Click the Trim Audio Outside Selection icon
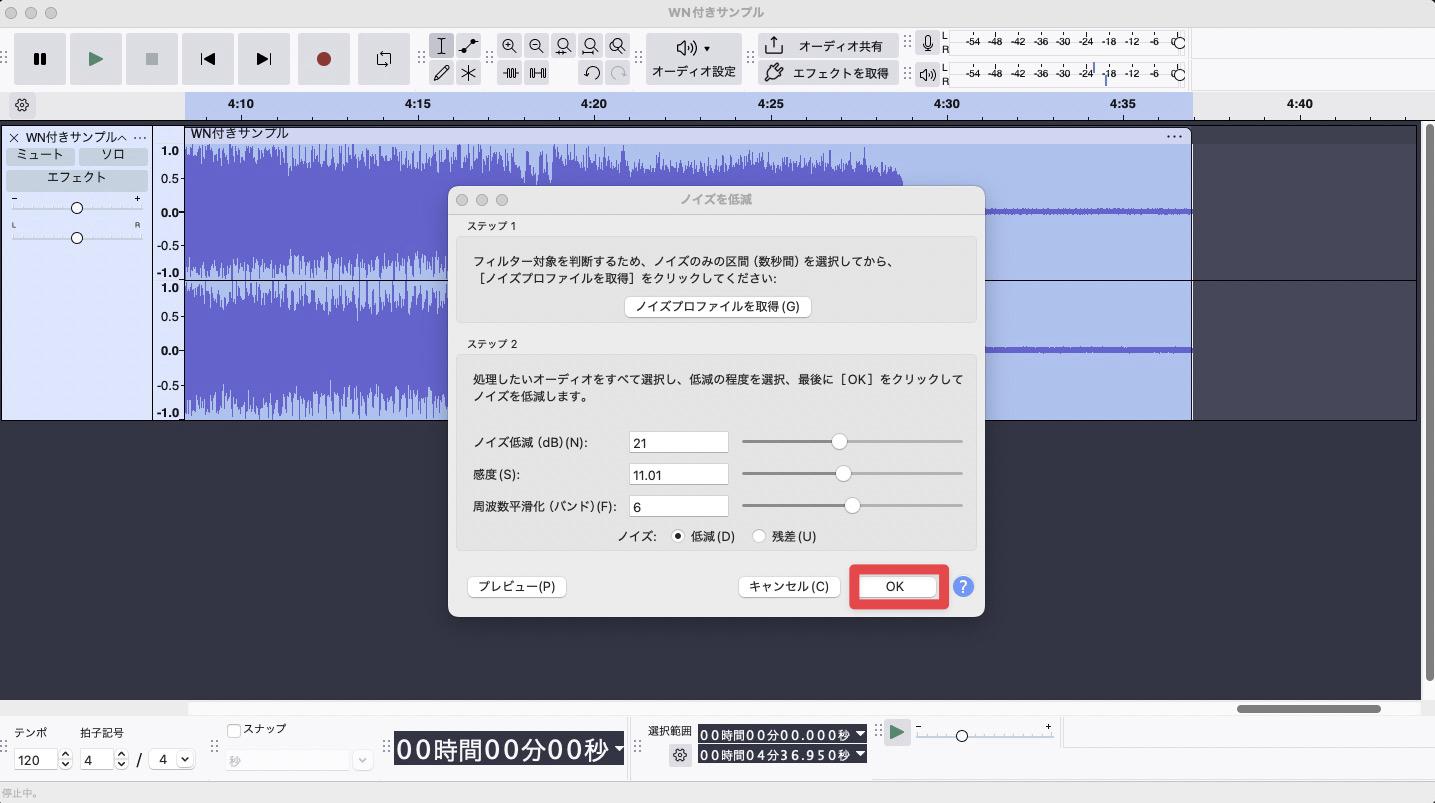1435x803 pixels. click(511, 72)
